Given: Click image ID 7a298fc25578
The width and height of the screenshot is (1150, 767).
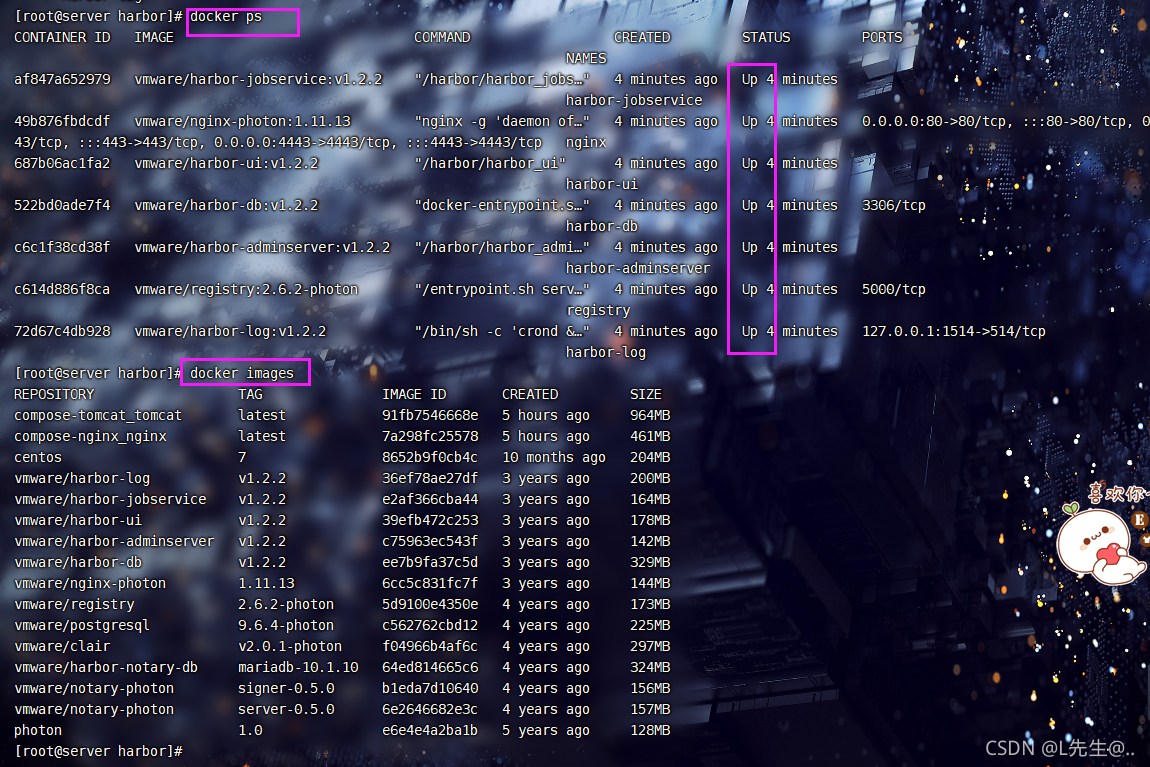Looking at the screenshot, I should point(430,436).
